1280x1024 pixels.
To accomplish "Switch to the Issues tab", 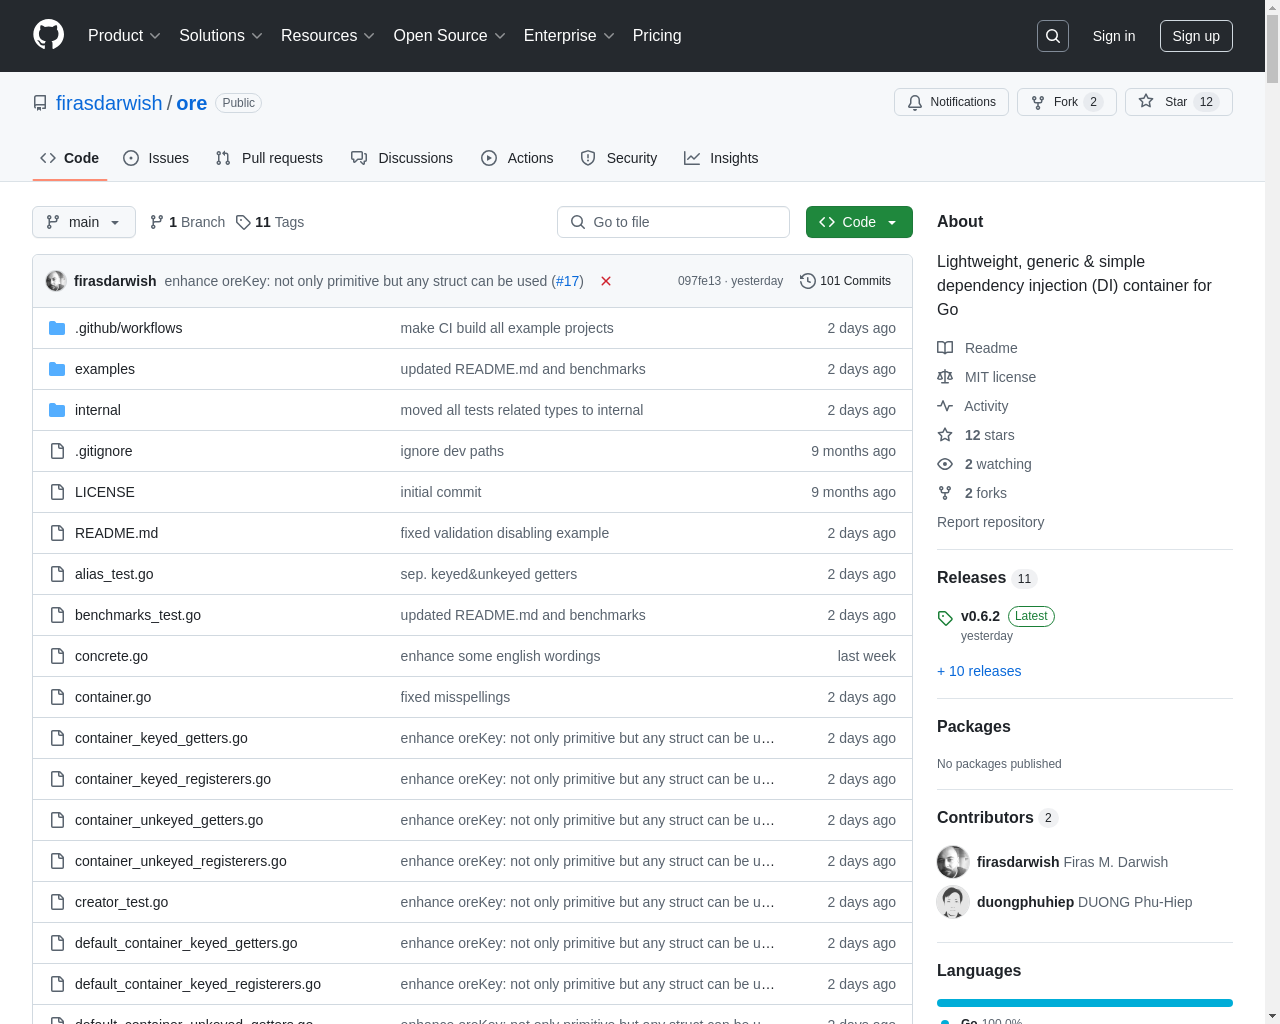I will [156, 158].
